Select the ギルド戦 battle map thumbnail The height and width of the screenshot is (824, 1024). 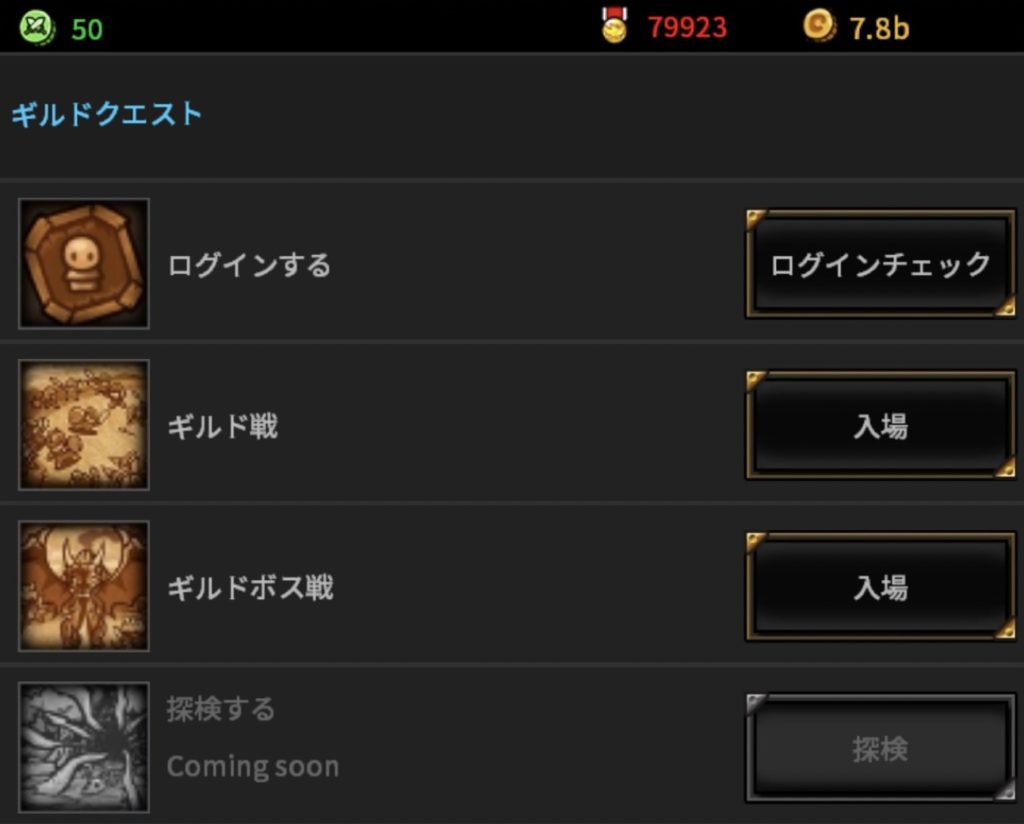pos(84,424)
